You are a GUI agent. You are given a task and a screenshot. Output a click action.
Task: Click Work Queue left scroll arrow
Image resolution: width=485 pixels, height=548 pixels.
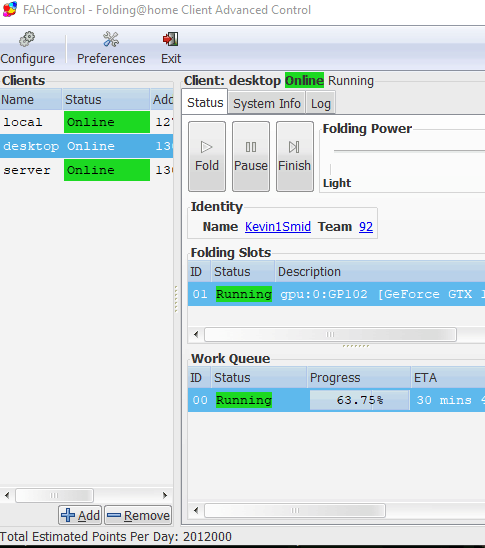point(196,511)
